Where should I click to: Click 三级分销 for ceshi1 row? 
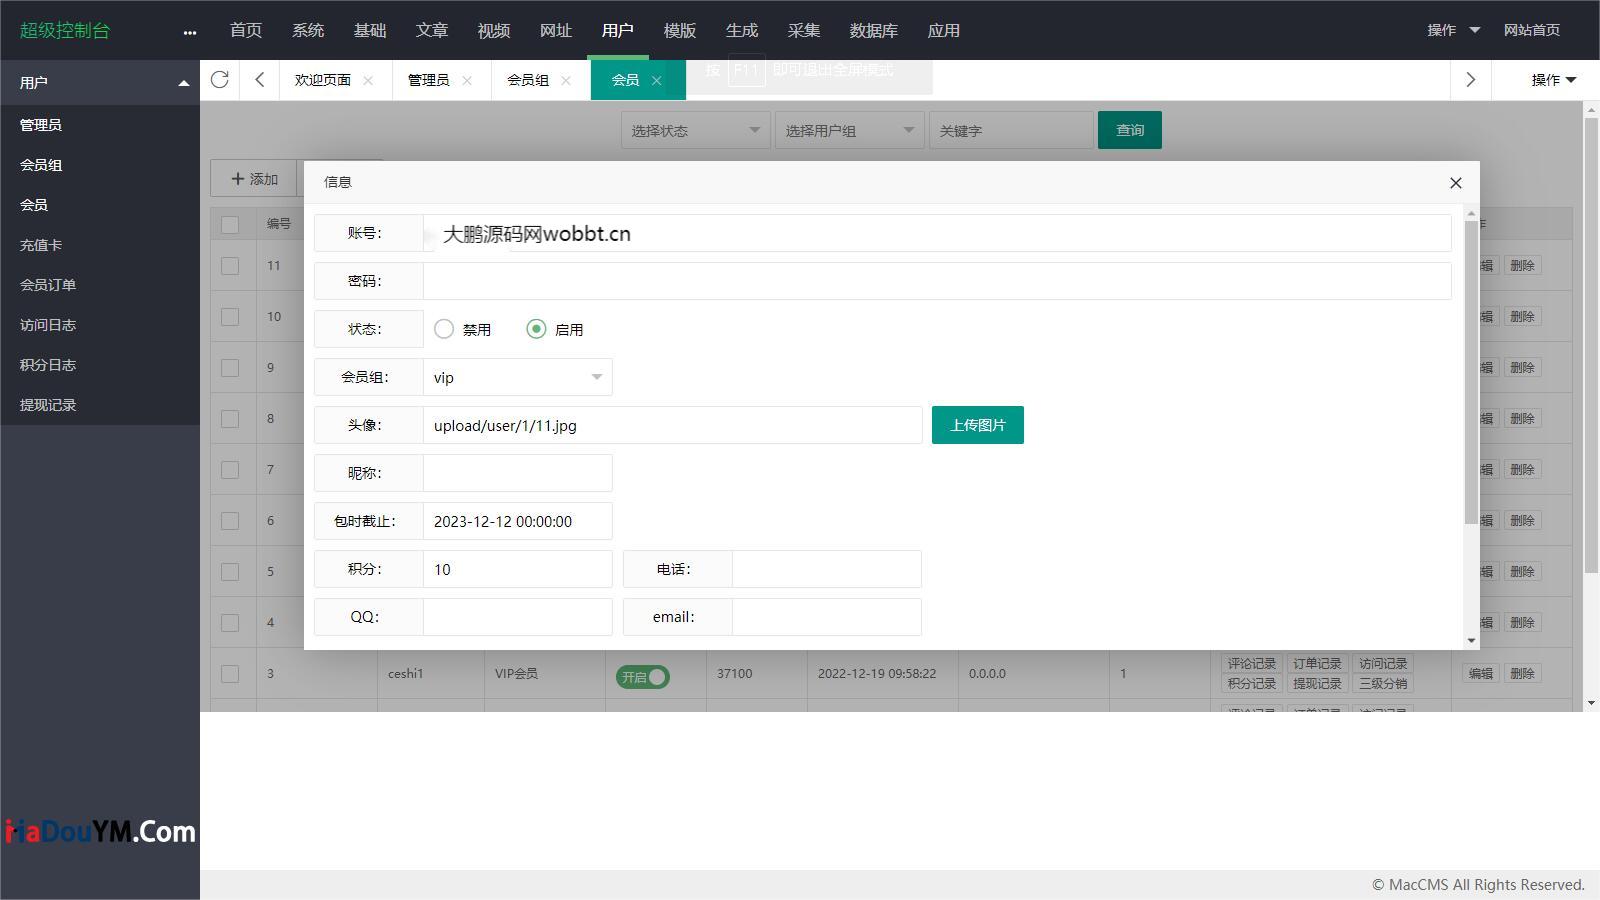pyautogui.click(x=1383, y=684)
